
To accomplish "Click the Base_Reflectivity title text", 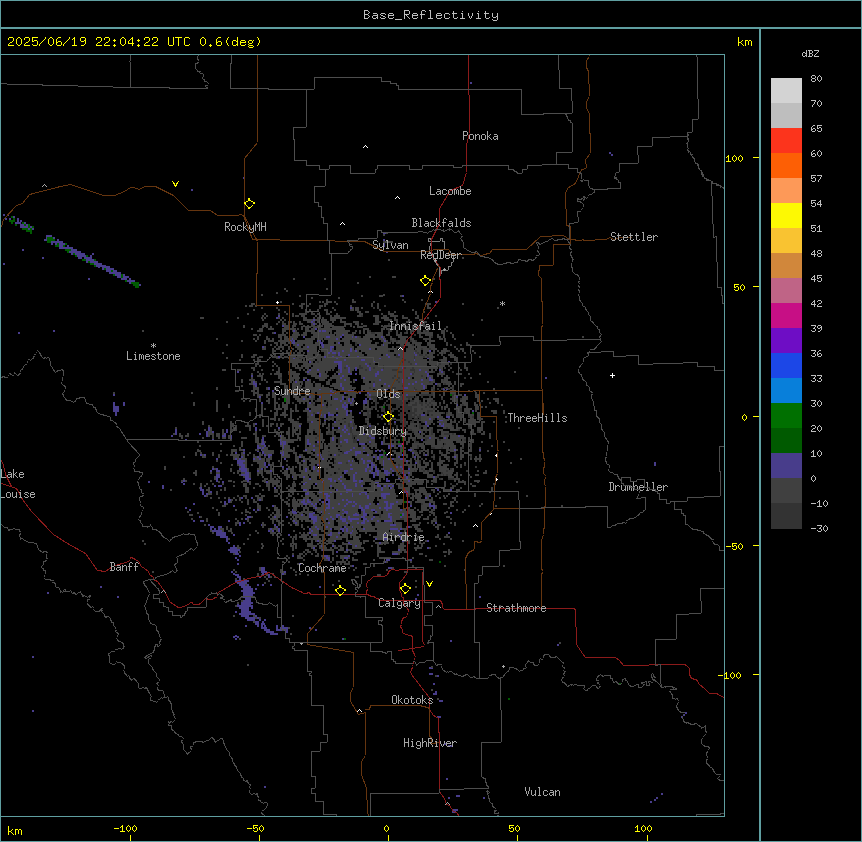I will point(431,15).
